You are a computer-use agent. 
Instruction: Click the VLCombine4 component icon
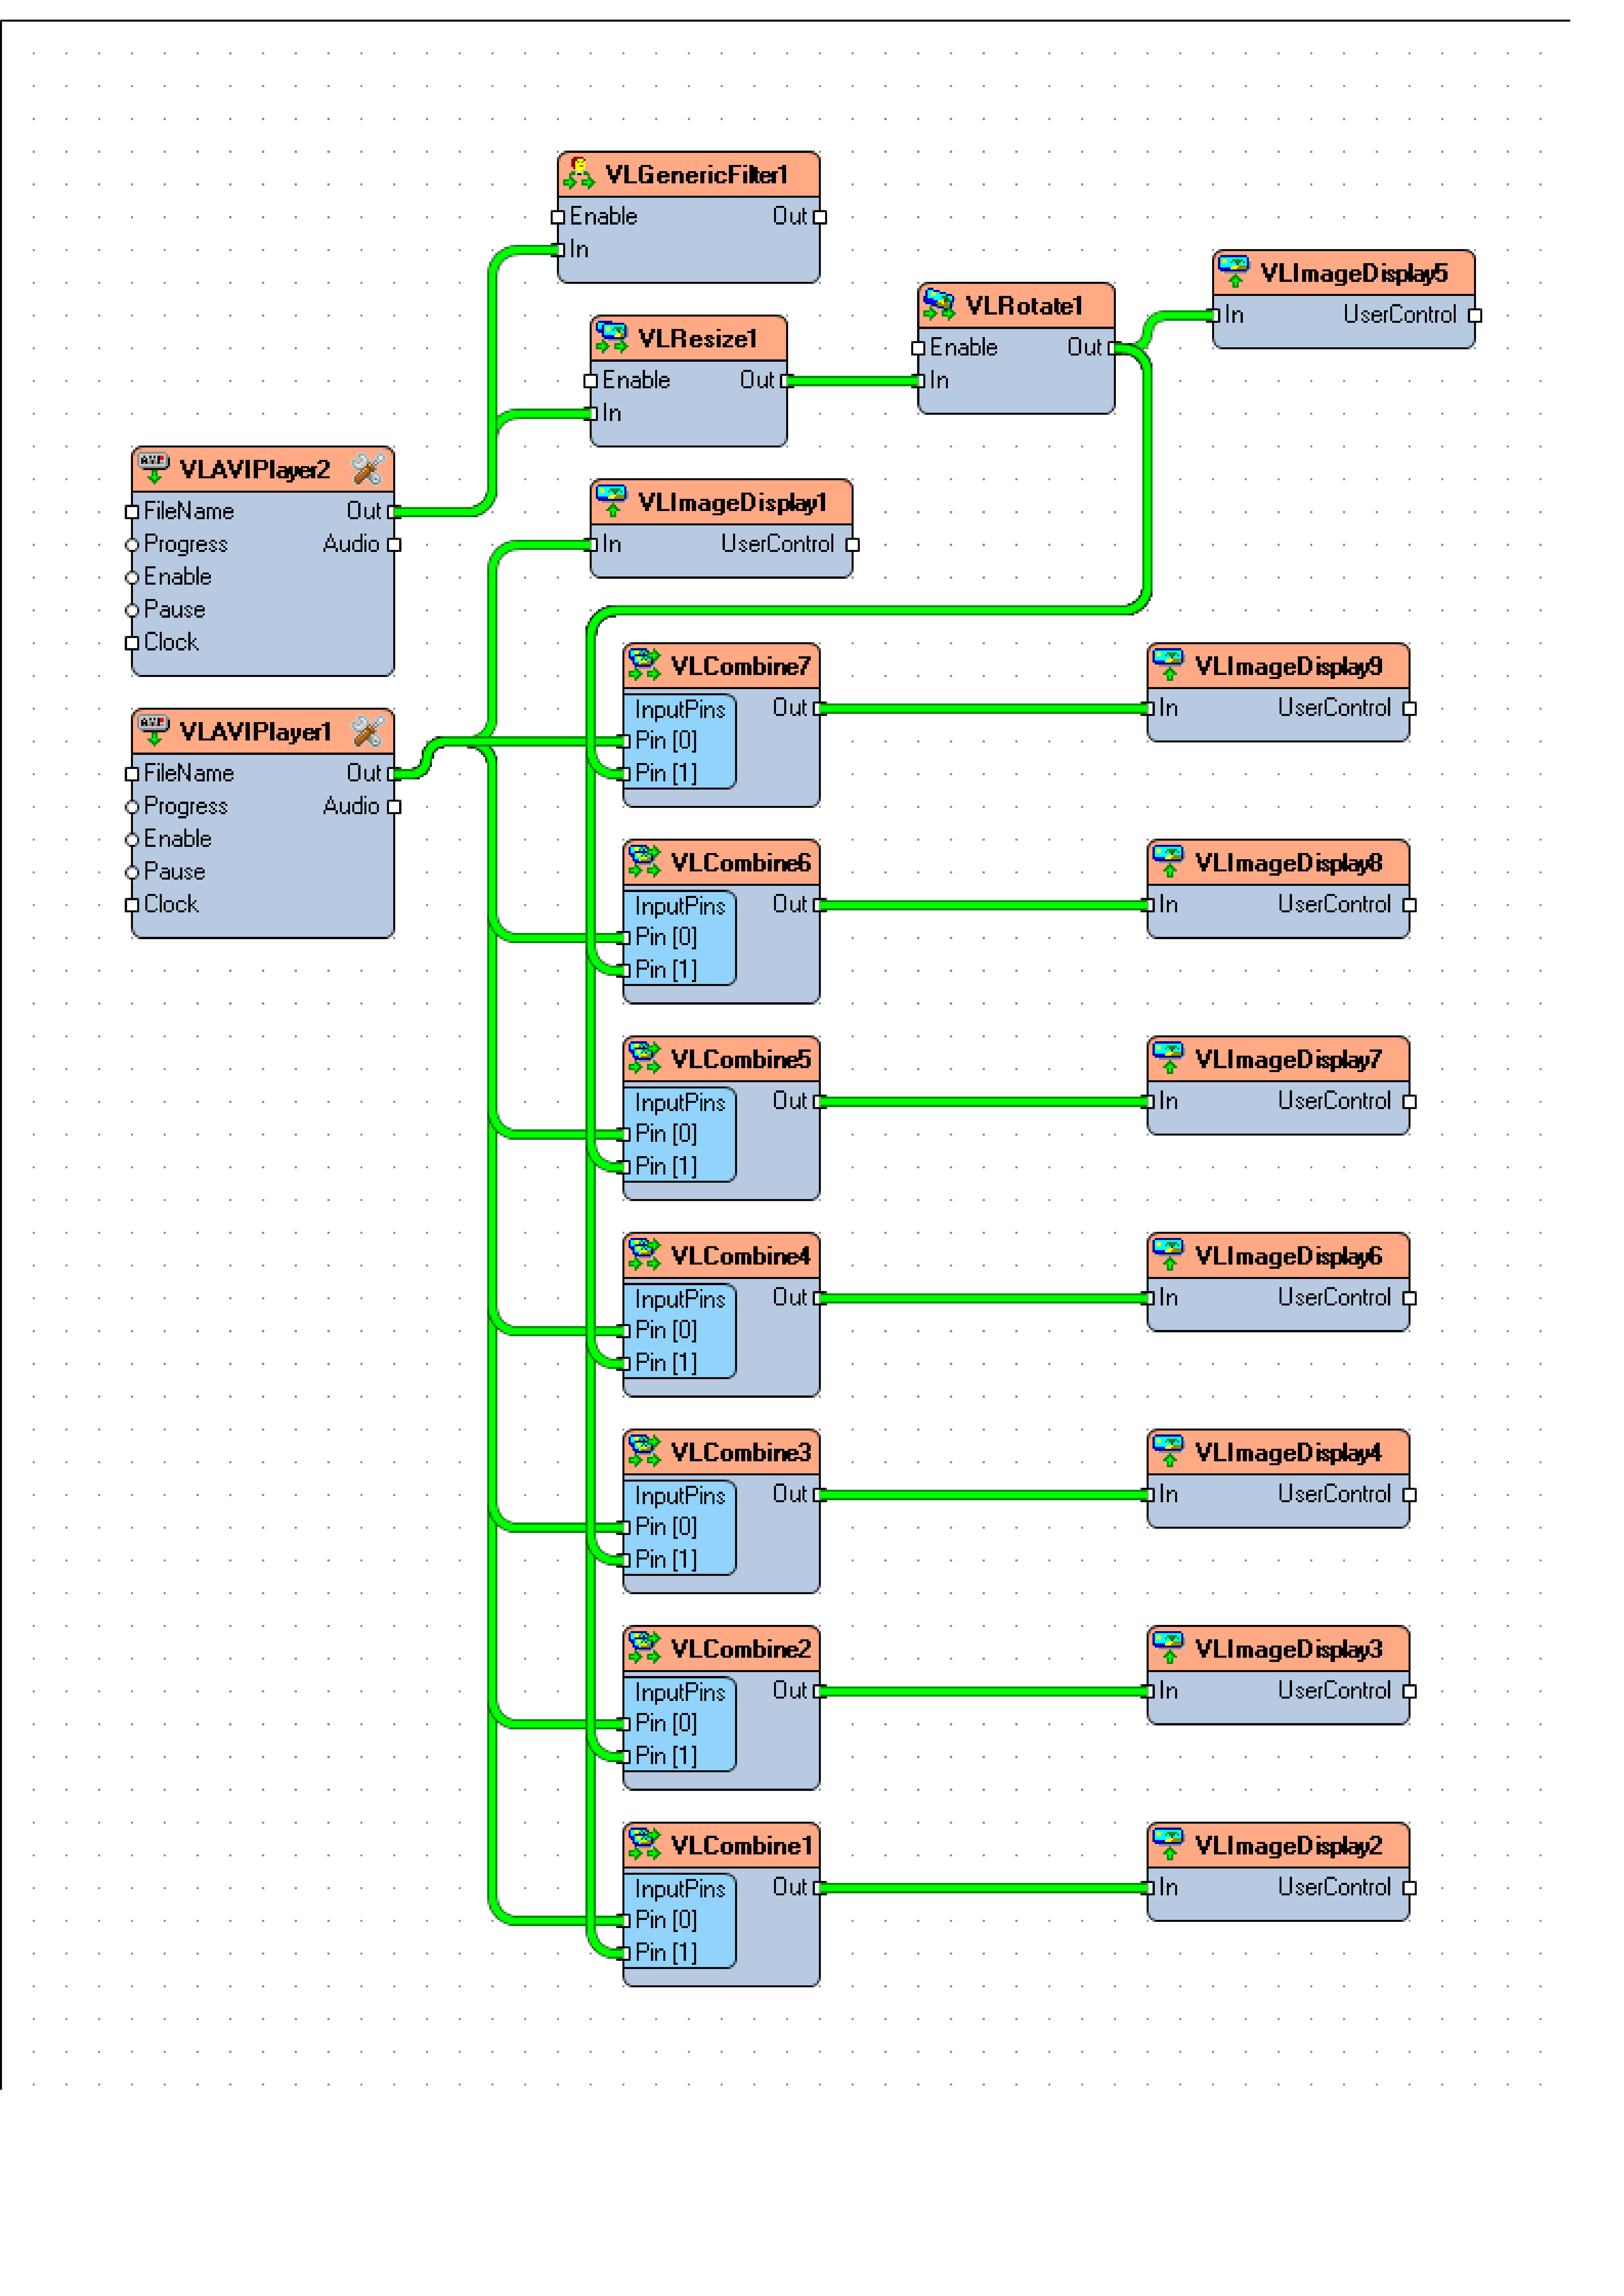coord(645,1254)
